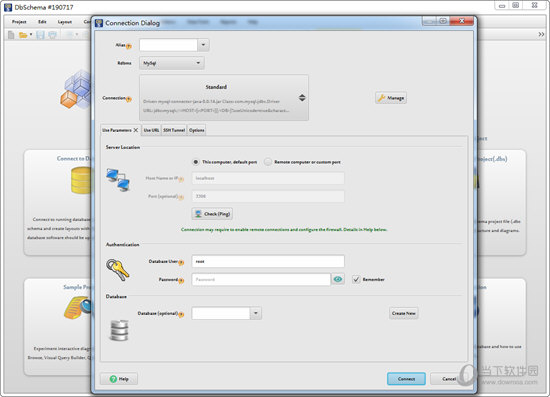The image size is (550, 397).
Task: Open the SSH Tunnel tab
Action: click(x=174, y=130)
